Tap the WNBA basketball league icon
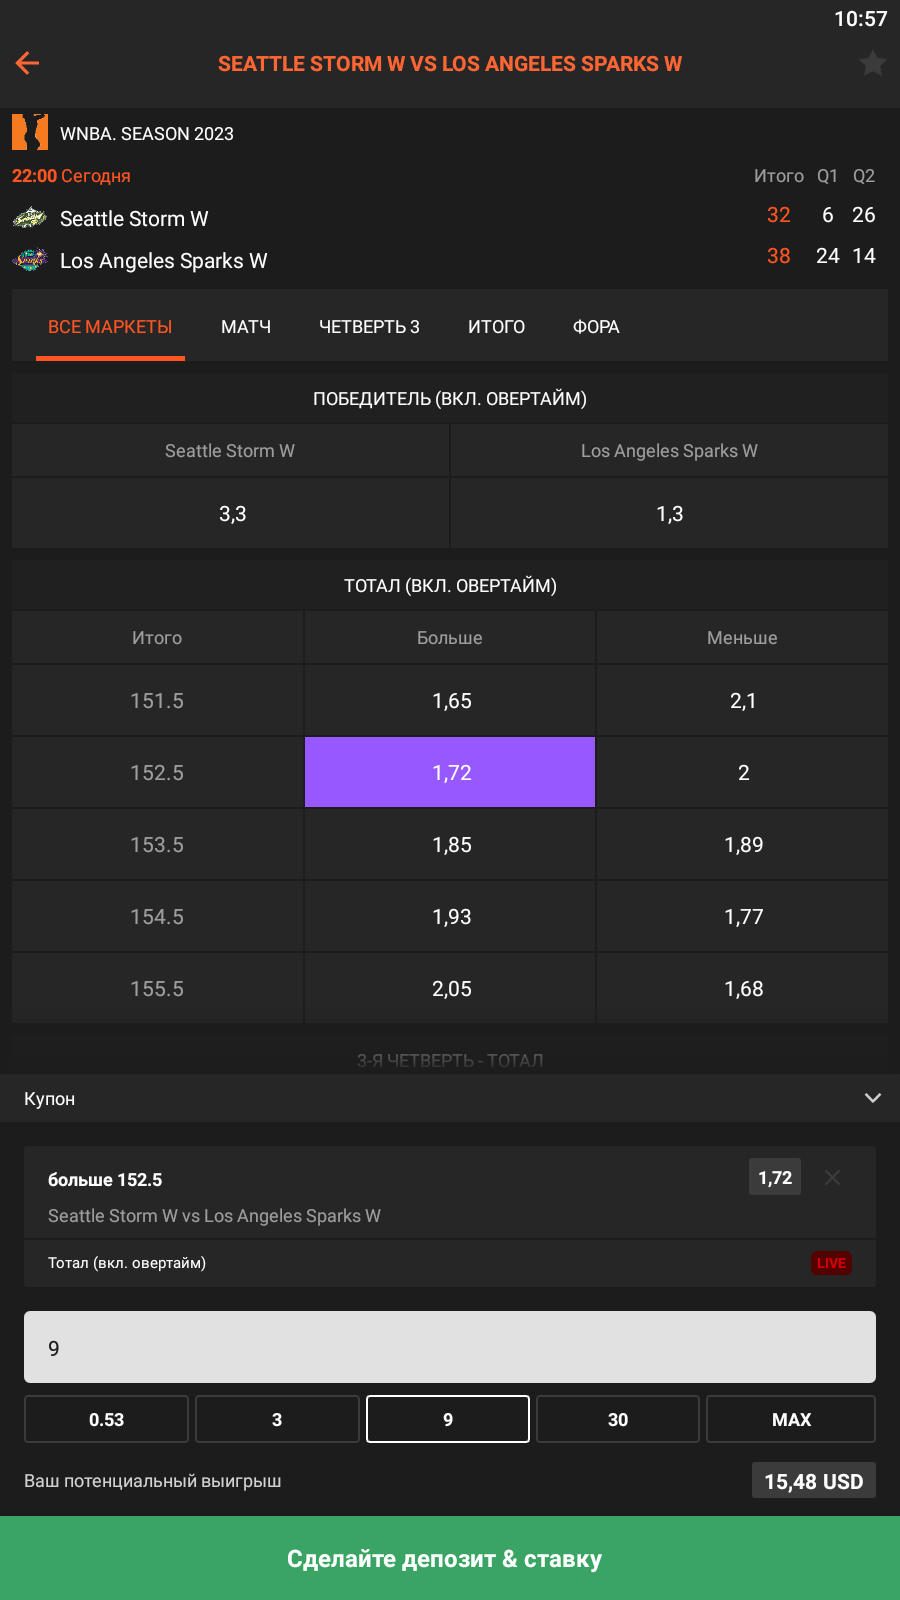This screenshot has height=1600, width=900. 30,132
